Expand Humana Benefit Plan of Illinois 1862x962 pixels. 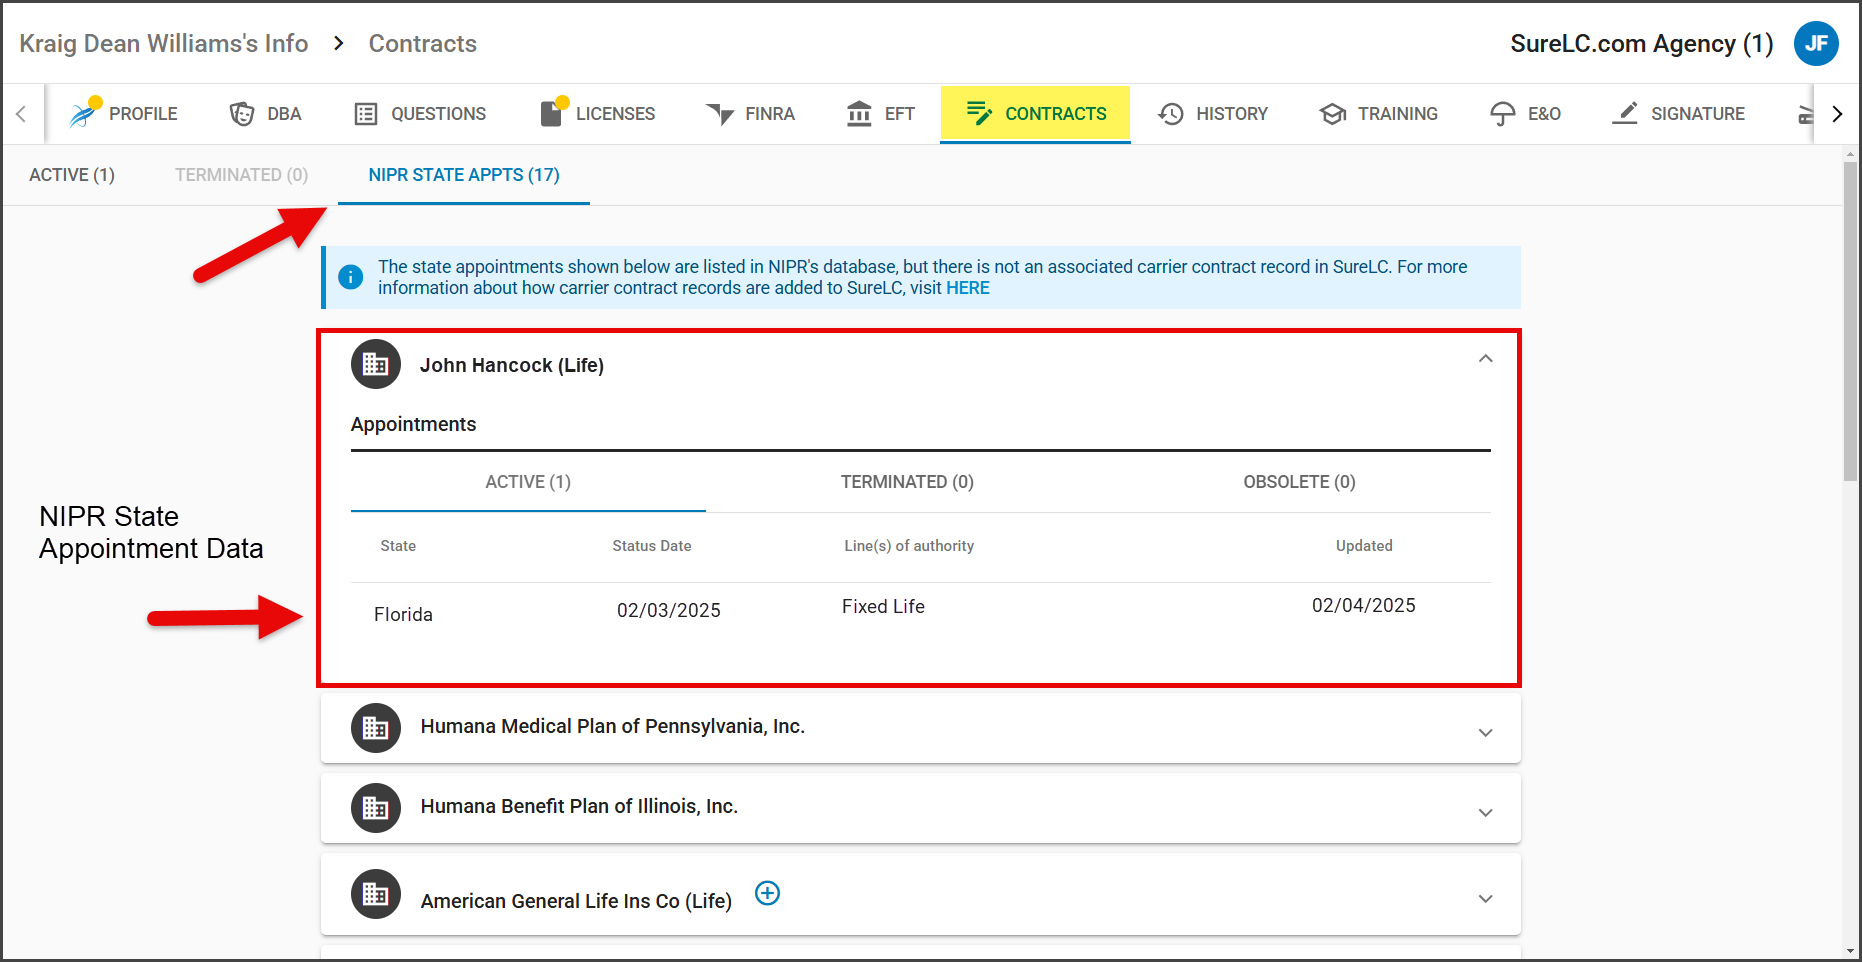click(1486, 813)
